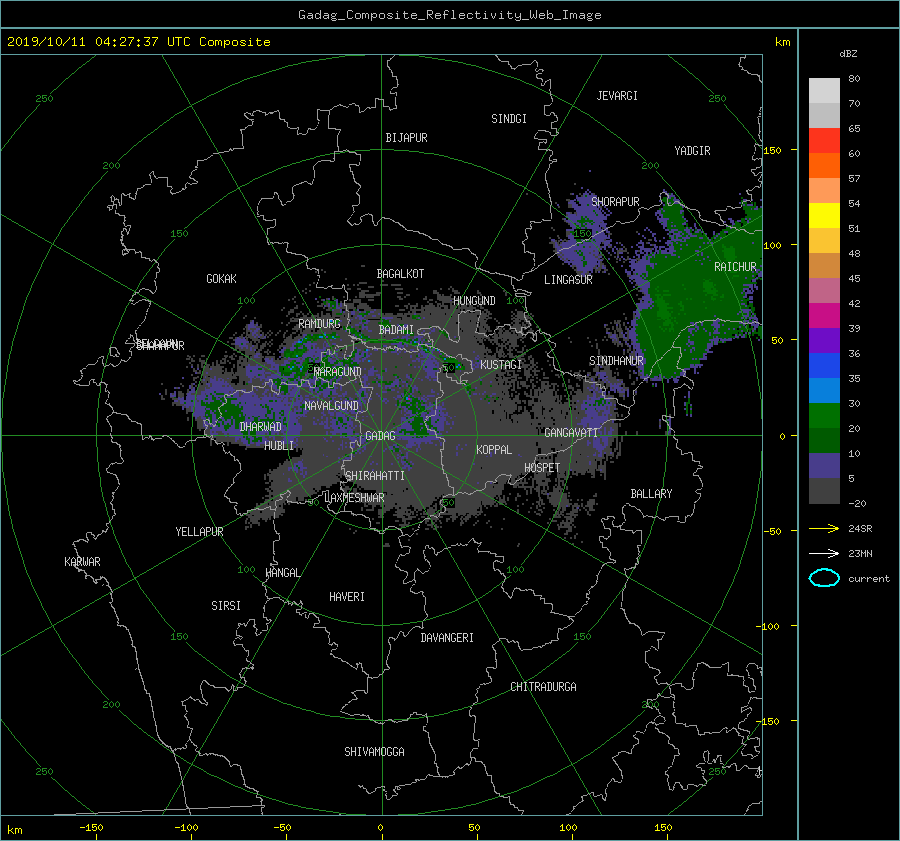This screenshot has width=900, height=841.
Task: Click the LAXMESHWAR city label
Action: [354, 498]
